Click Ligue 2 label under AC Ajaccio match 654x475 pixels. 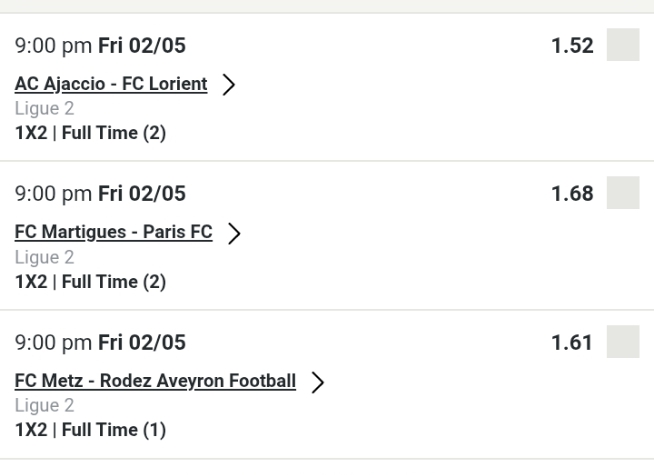pyautogui.click(x=36, y=108)
